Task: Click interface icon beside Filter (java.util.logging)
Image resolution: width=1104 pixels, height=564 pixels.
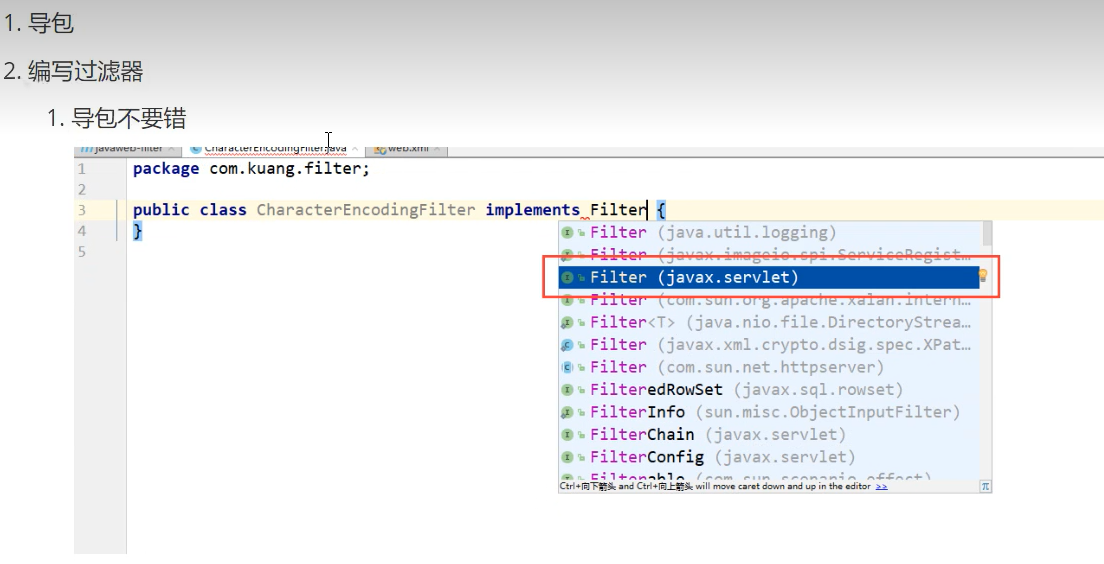Action: point(567,232)
